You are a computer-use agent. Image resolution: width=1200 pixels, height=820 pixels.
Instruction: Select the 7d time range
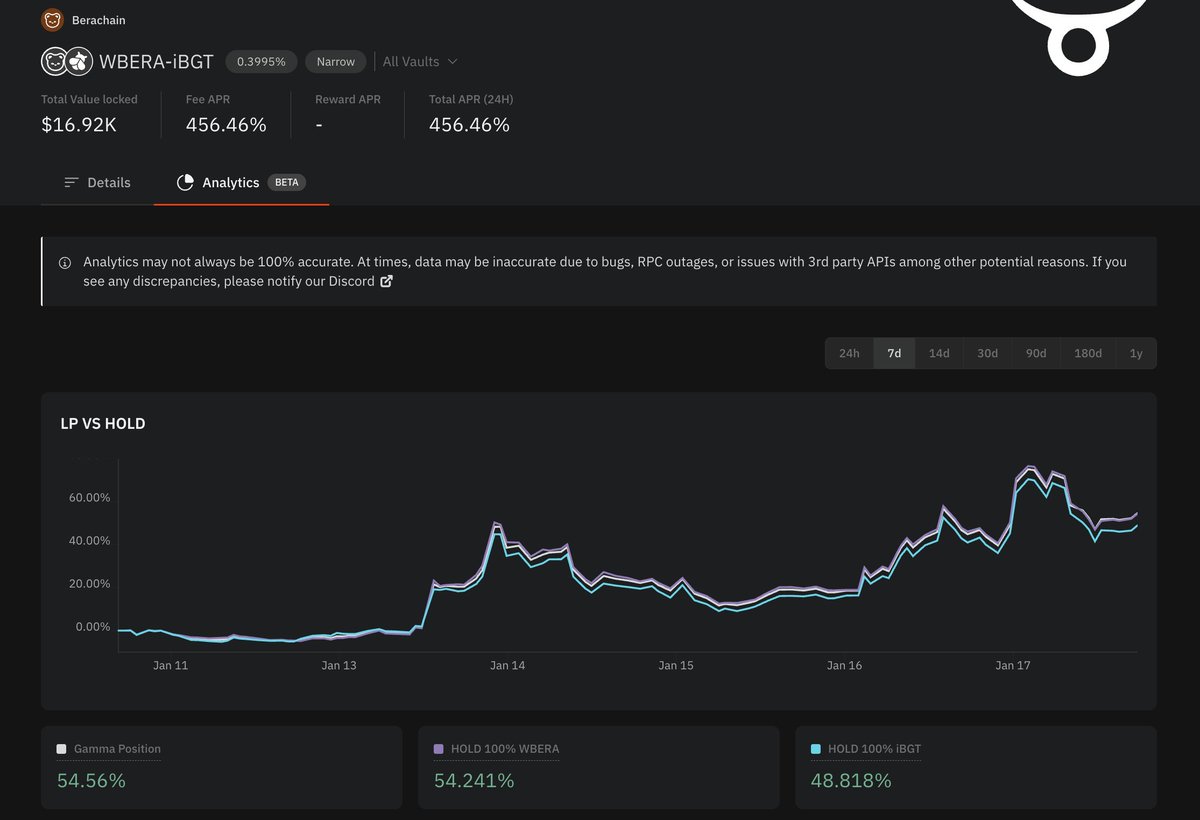pyautogui.click(x=894, y=353)
